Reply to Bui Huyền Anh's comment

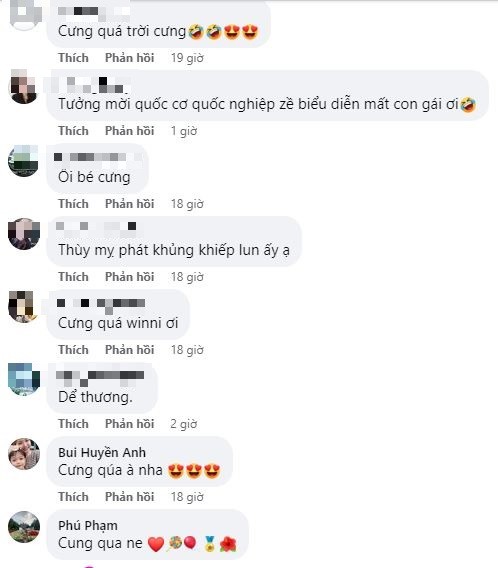click(x=129, y=497)
